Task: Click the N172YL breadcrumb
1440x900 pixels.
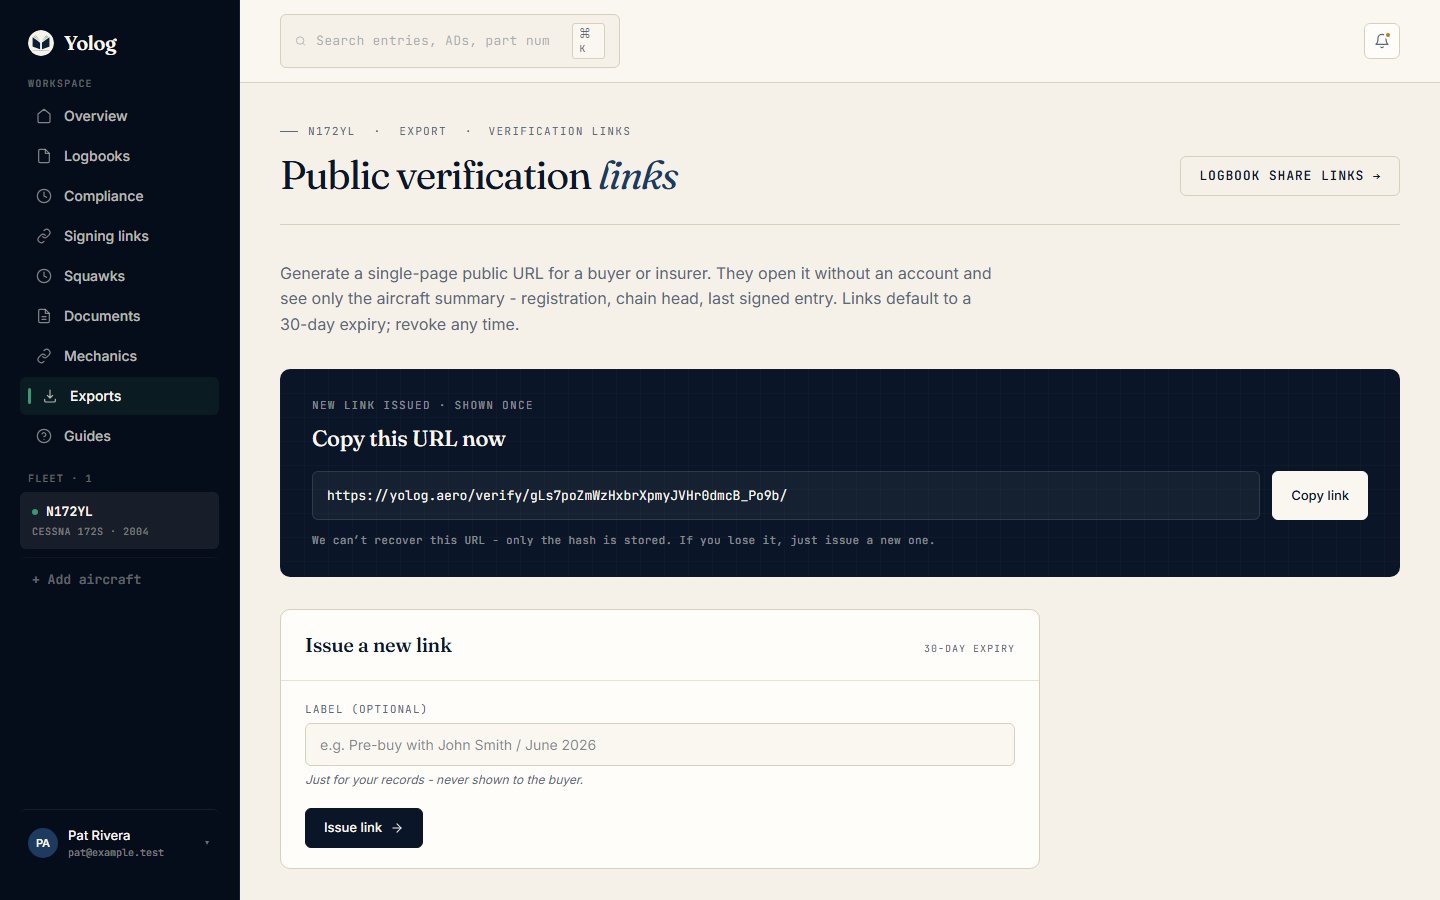Action: (x=331, y=131)
